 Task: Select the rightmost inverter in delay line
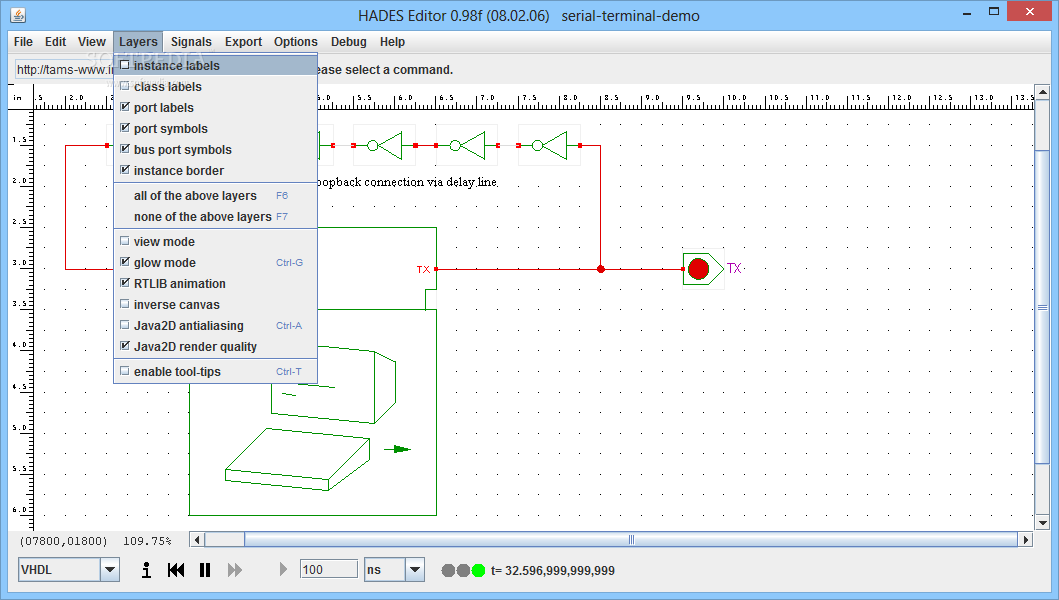(x=549, y=145)
